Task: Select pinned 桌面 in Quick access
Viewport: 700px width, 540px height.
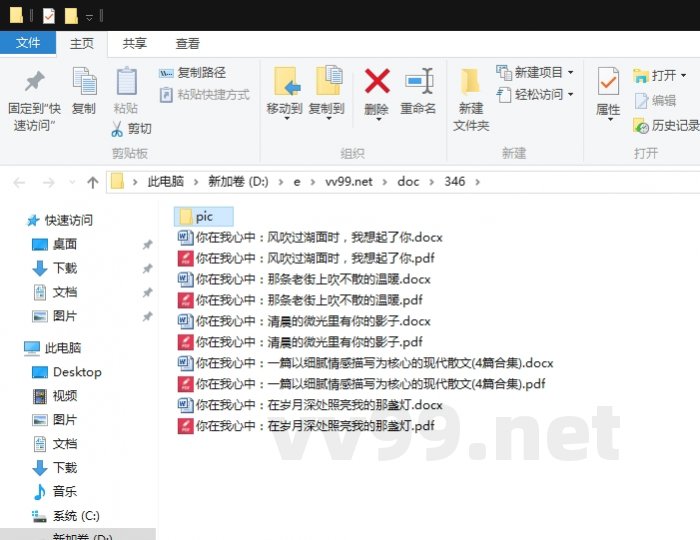Action: pyautogui.click(x=55, y=244)
